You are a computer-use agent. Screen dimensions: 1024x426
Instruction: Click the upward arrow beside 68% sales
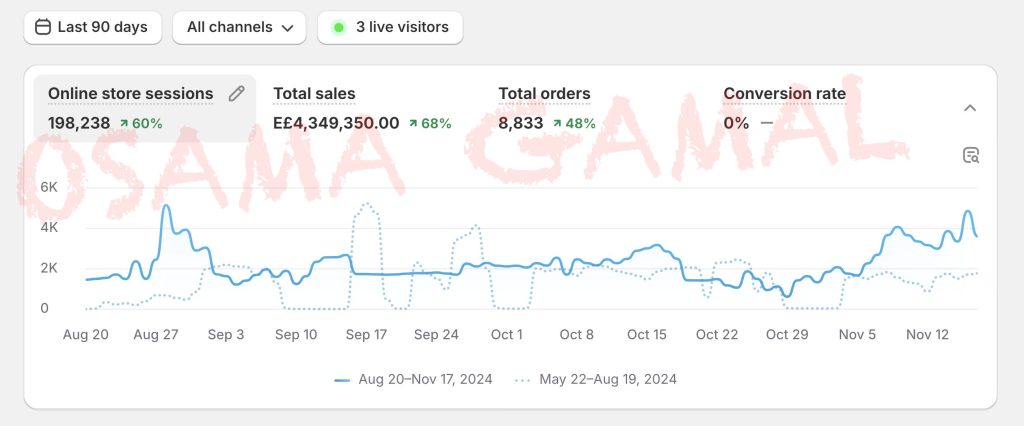point(413,124)
